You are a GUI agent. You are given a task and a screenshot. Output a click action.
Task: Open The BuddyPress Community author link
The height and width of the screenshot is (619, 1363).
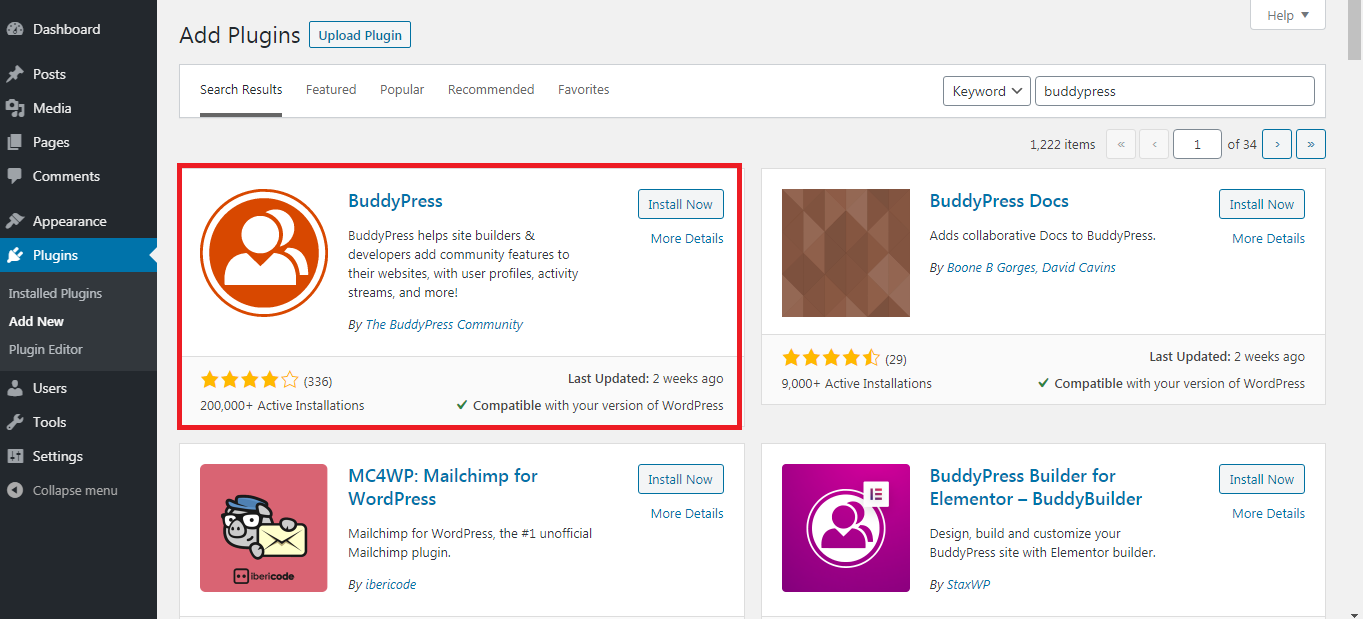click(x=444, y=324)
